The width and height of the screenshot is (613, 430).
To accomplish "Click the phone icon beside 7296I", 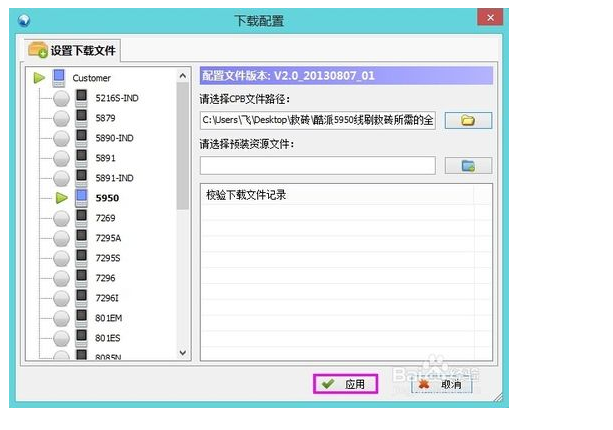I will (81, 298).
